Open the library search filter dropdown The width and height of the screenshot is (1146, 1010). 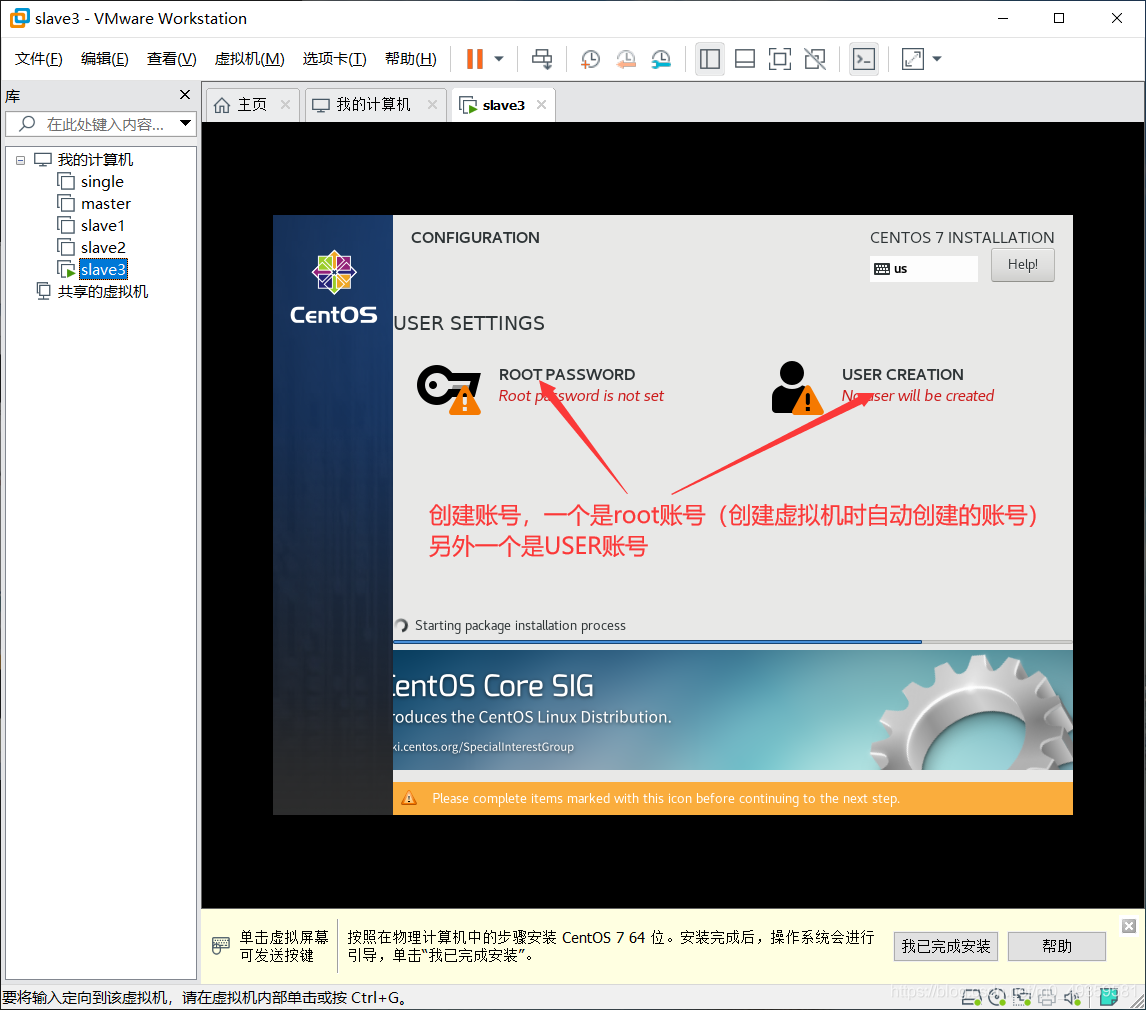tap(186, 124)
